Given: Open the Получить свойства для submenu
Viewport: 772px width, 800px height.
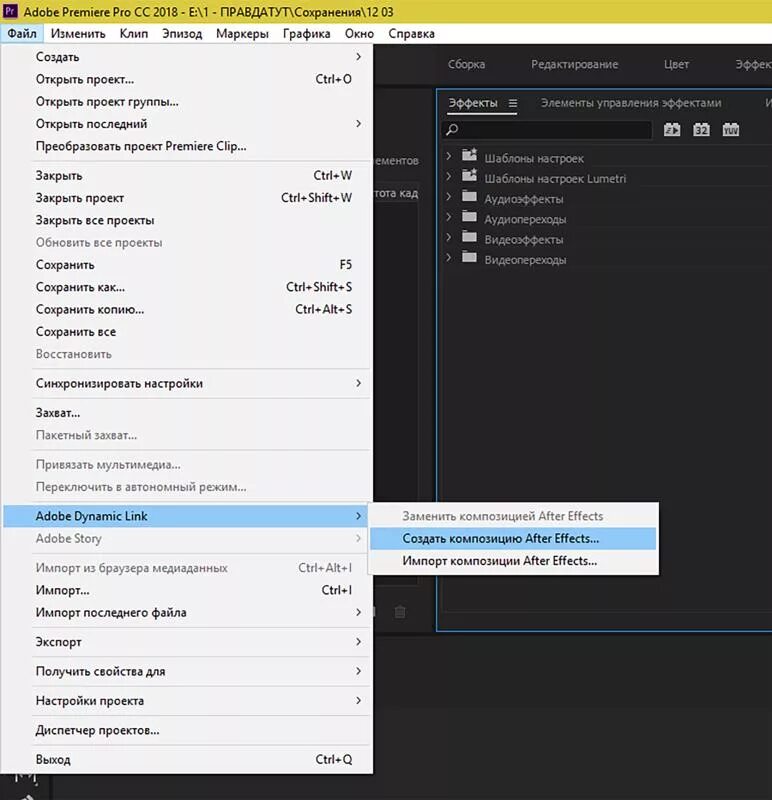Looking at the screenshot, I should point(187,671).
